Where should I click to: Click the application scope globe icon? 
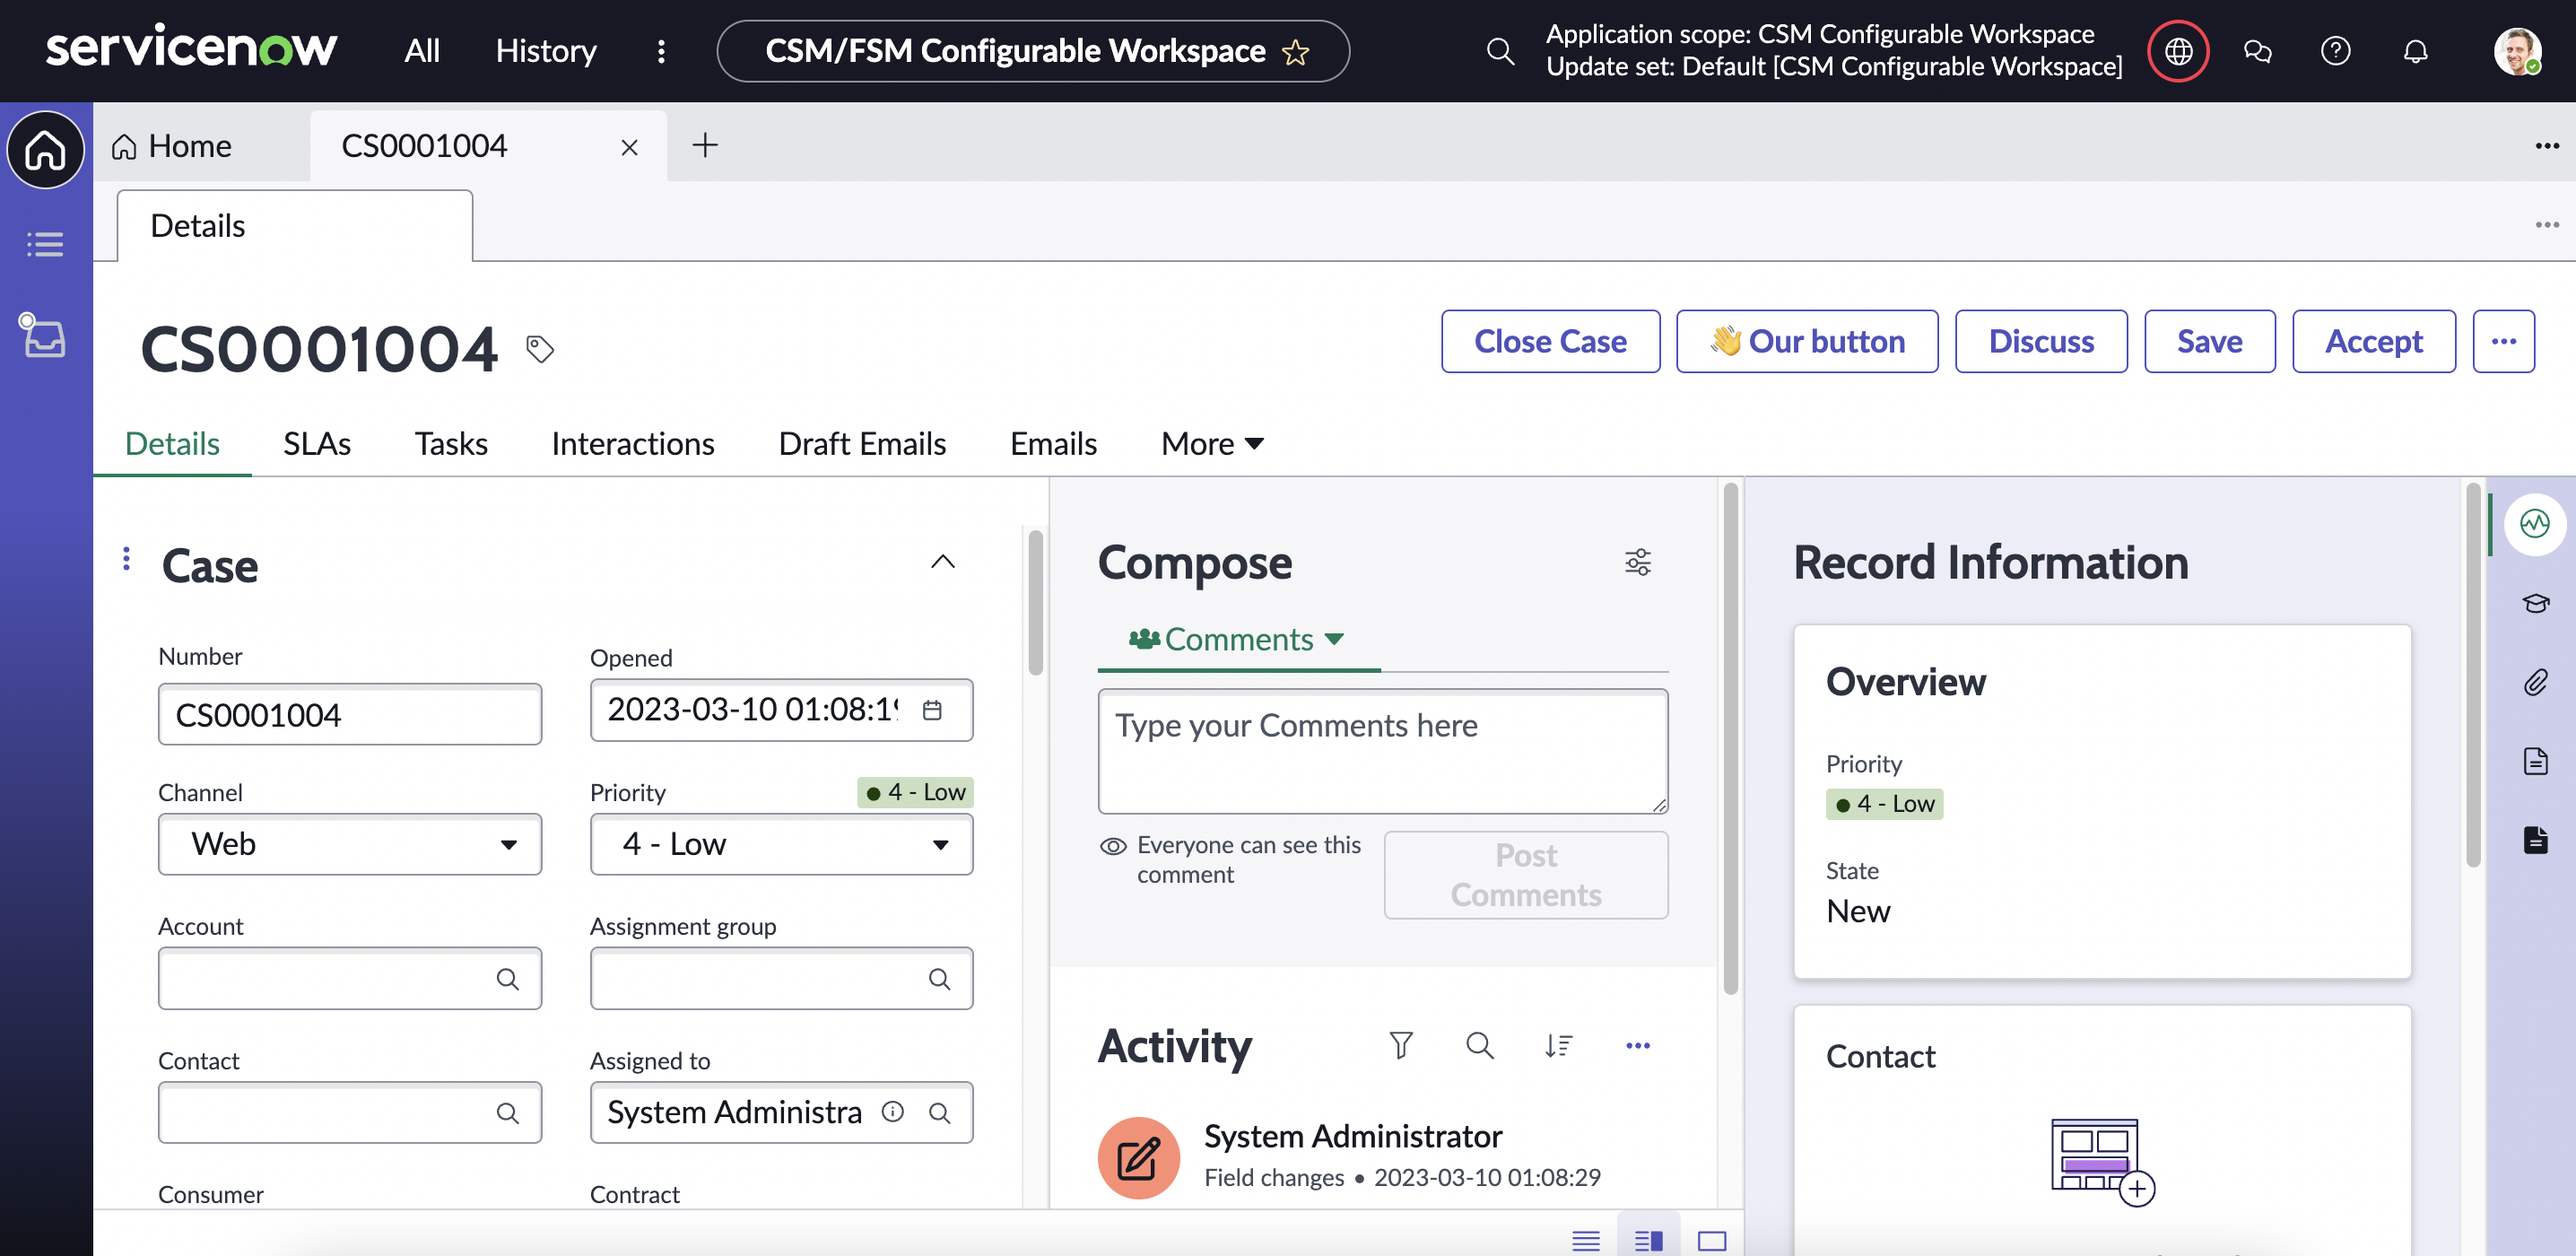pyautogui.click(x=2178, y=51)
